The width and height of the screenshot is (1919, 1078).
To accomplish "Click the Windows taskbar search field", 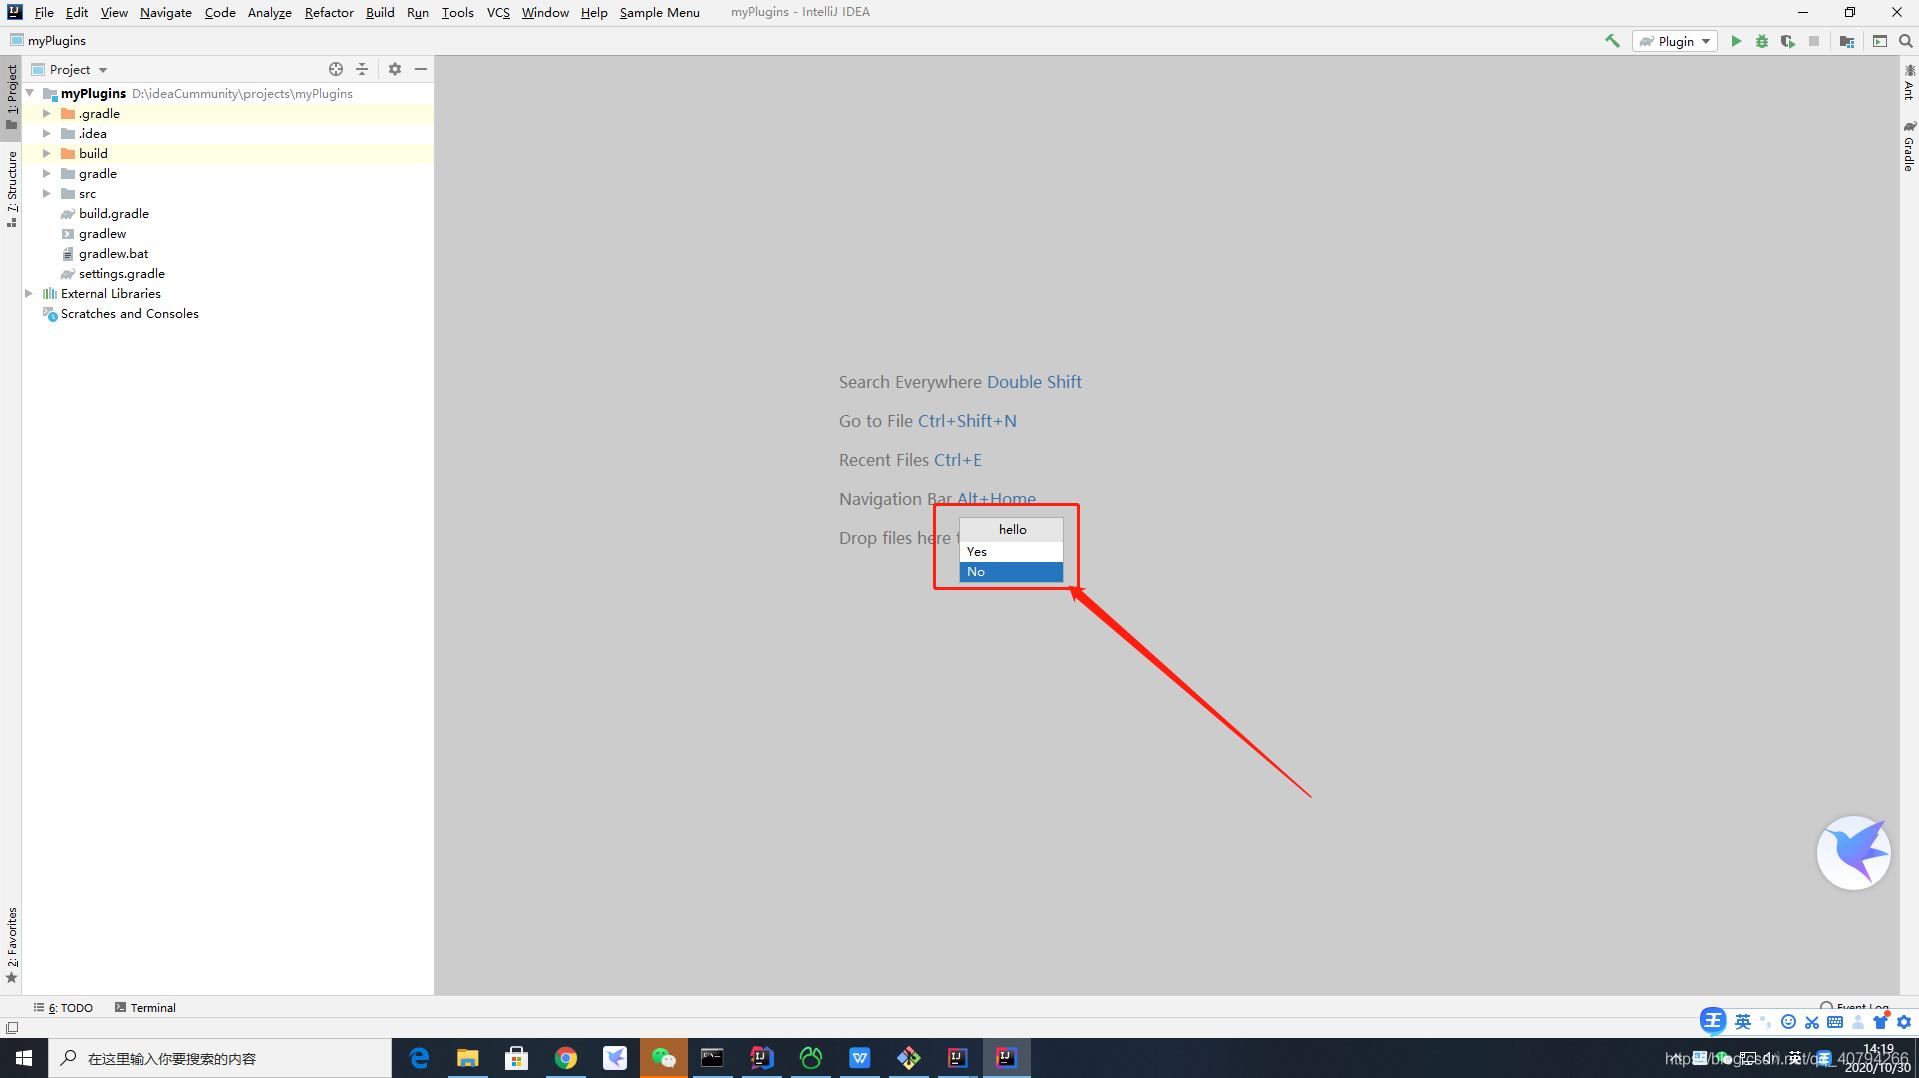I will [x=220, y=1058].
